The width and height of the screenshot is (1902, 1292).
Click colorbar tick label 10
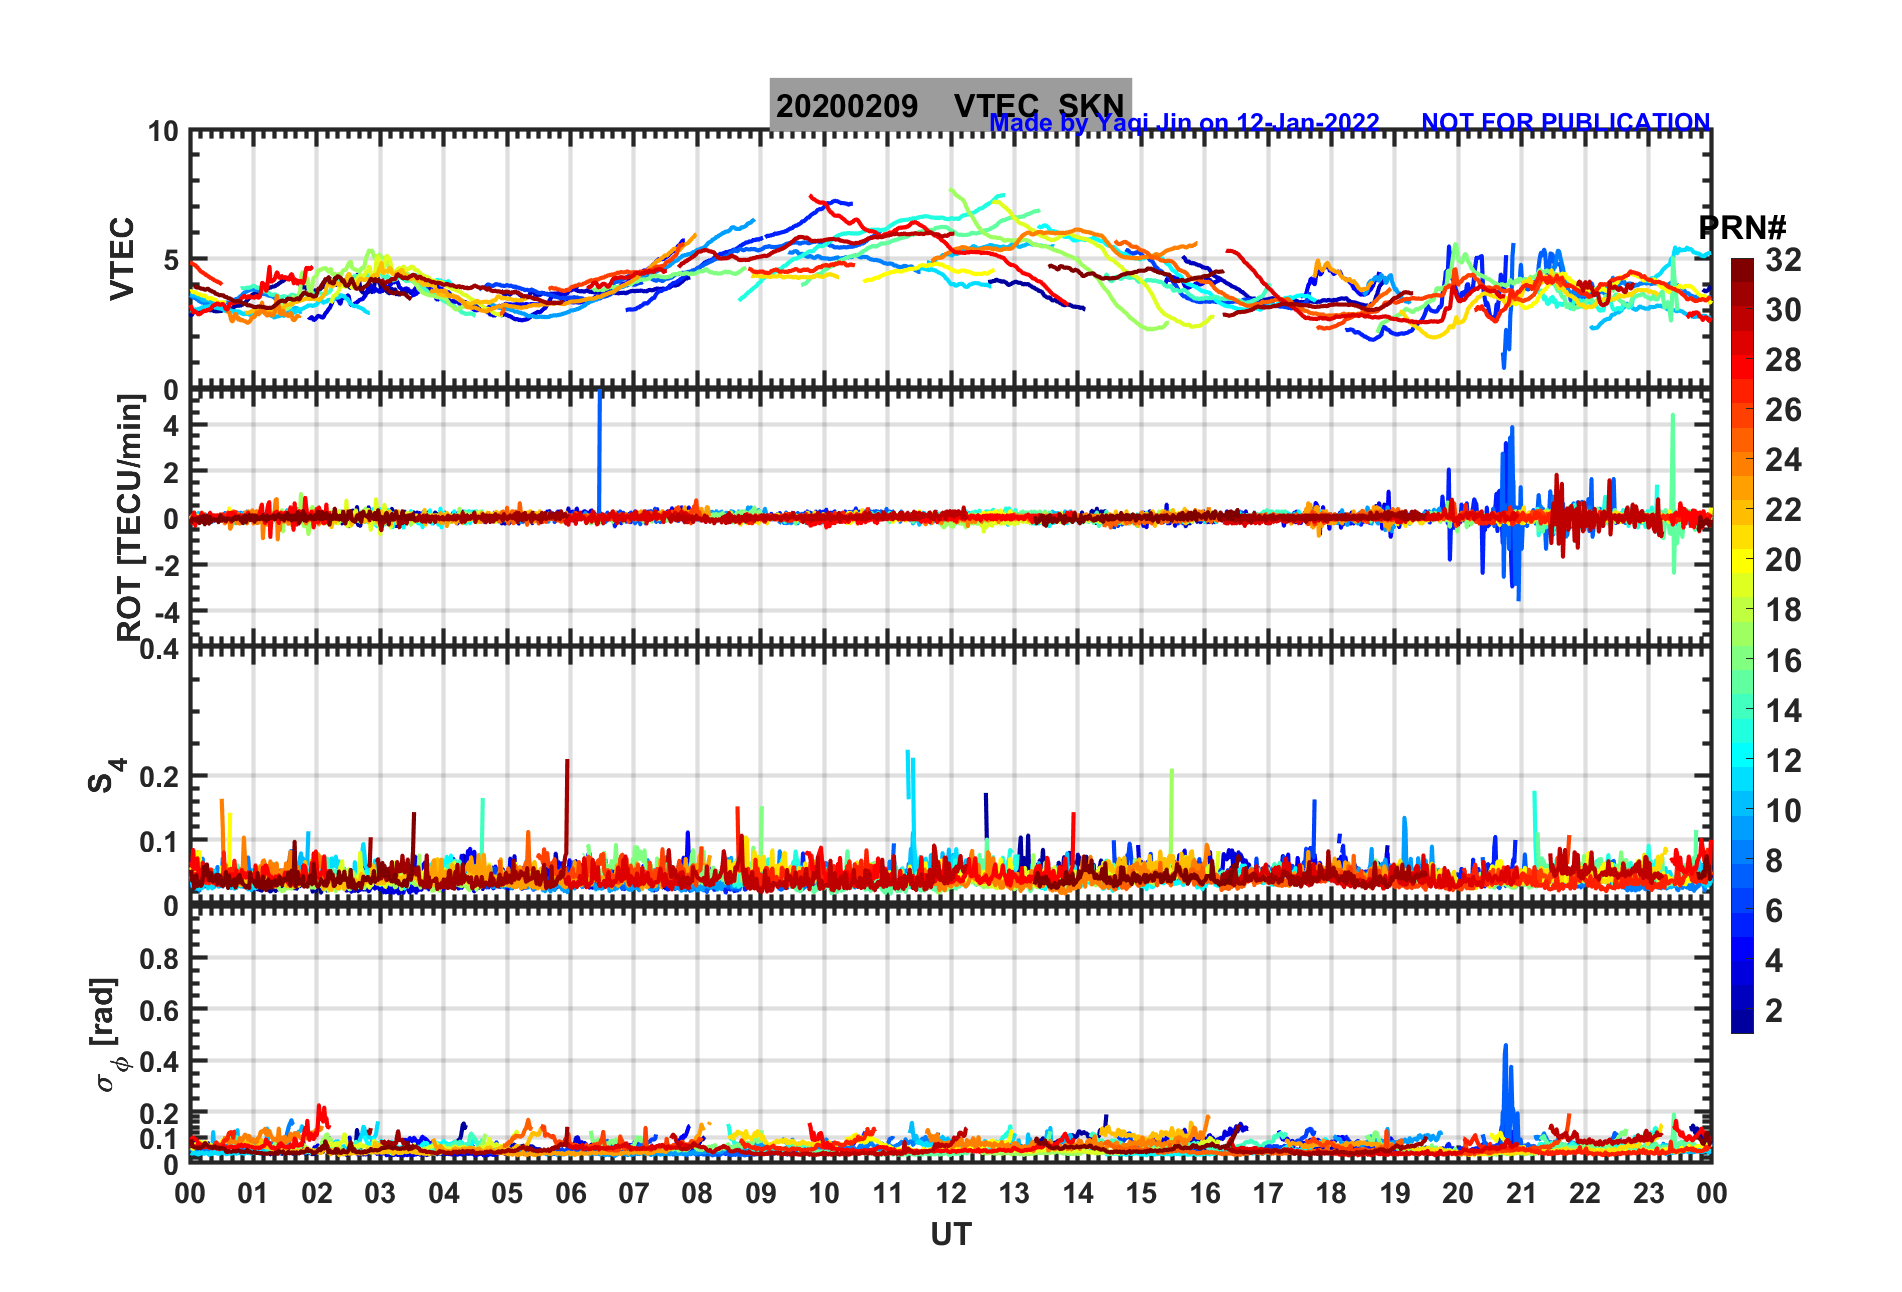pos(1783,811)
